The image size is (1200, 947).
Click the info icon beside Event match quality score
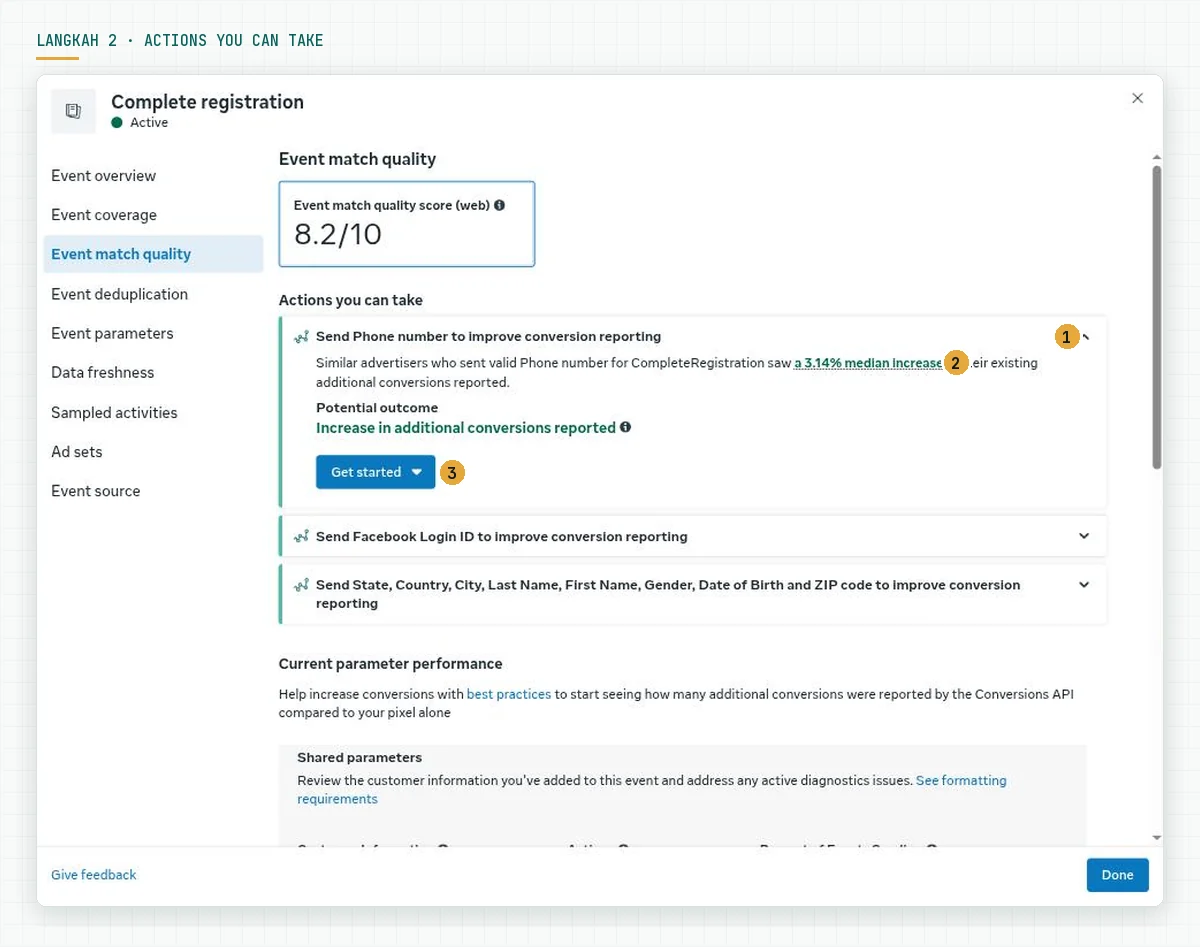500,205
